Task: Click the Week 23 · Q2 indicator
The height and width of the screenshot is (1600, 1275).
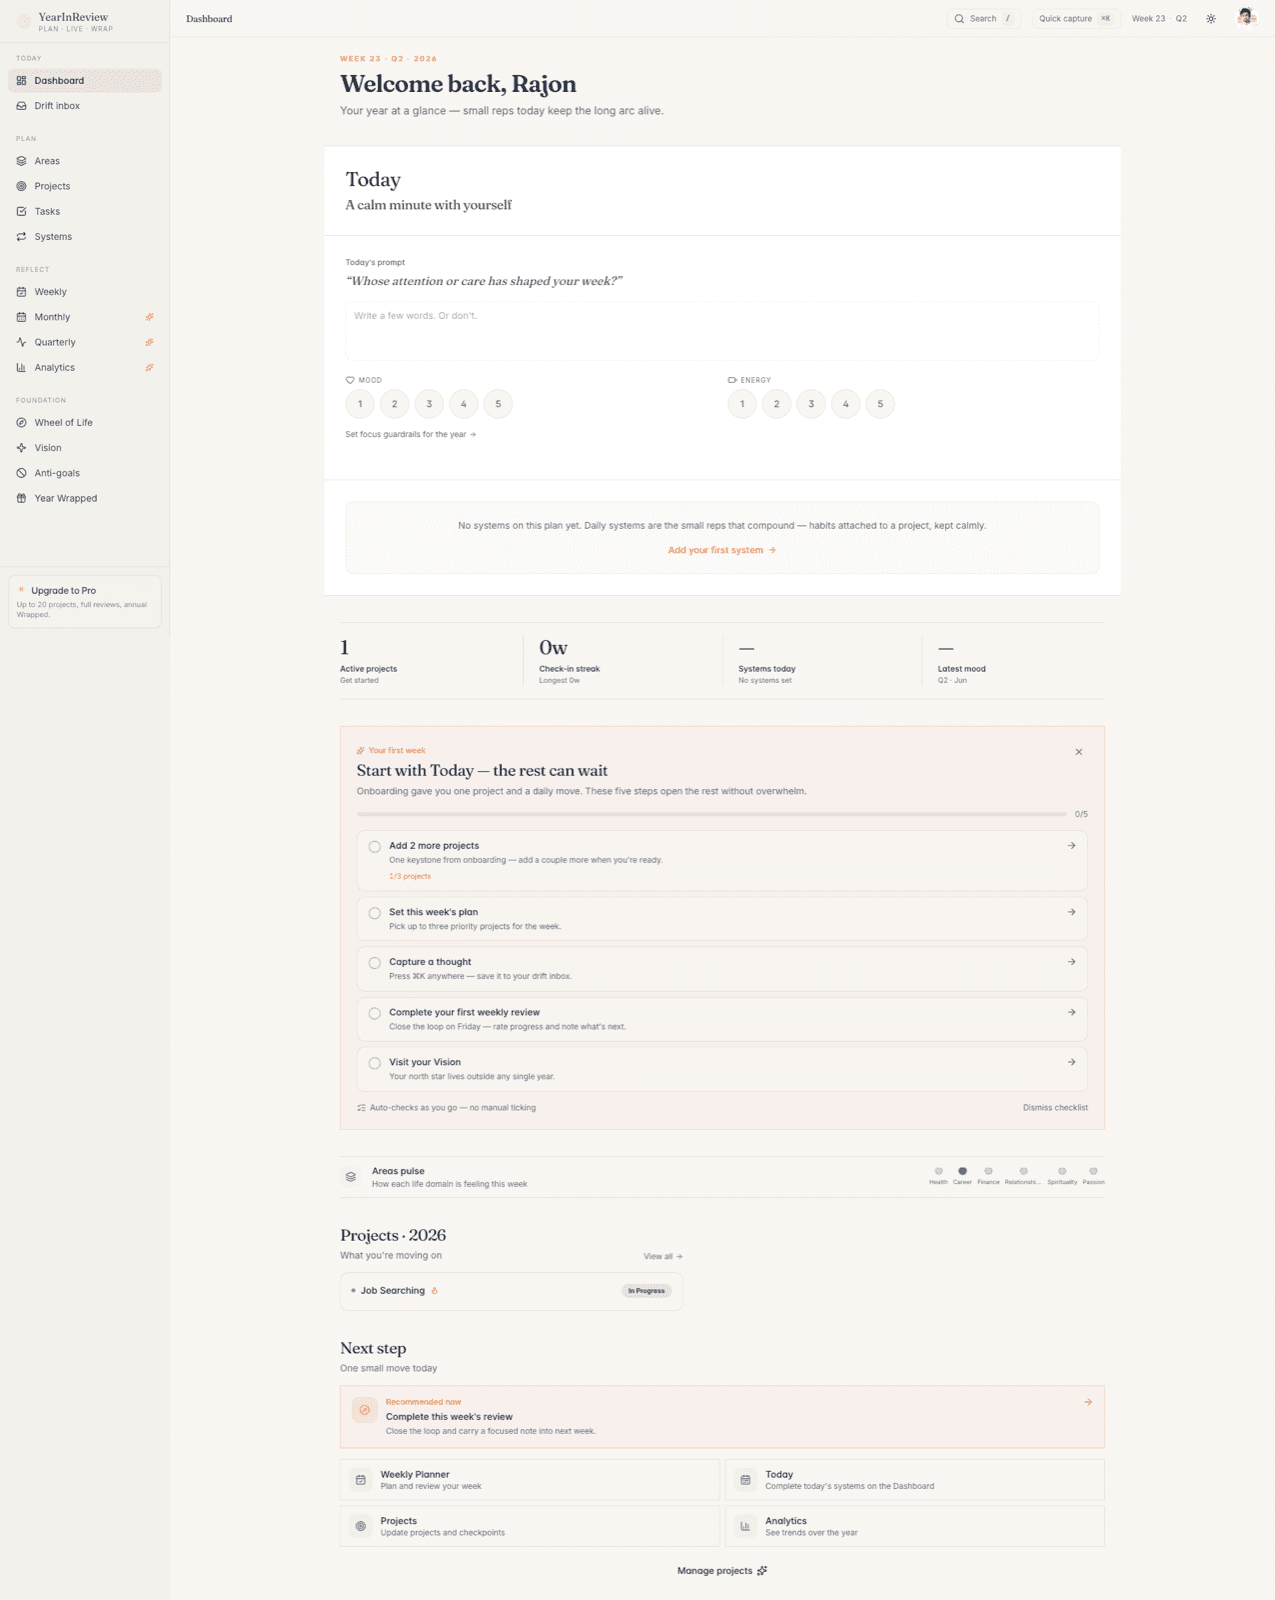Action: 1159,19
